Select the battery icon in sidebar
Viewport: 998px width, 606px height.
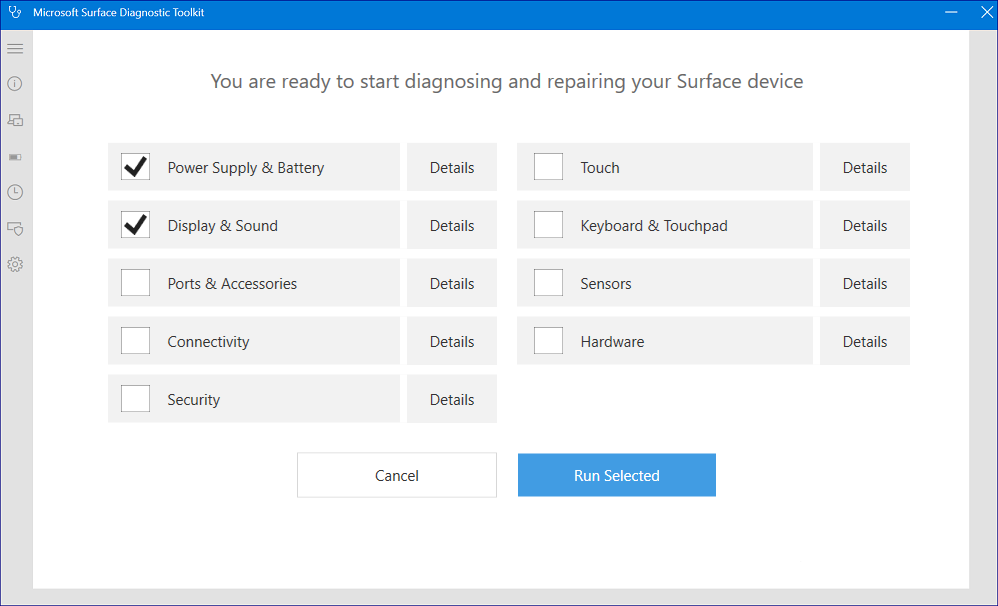[x=15, y=157]
